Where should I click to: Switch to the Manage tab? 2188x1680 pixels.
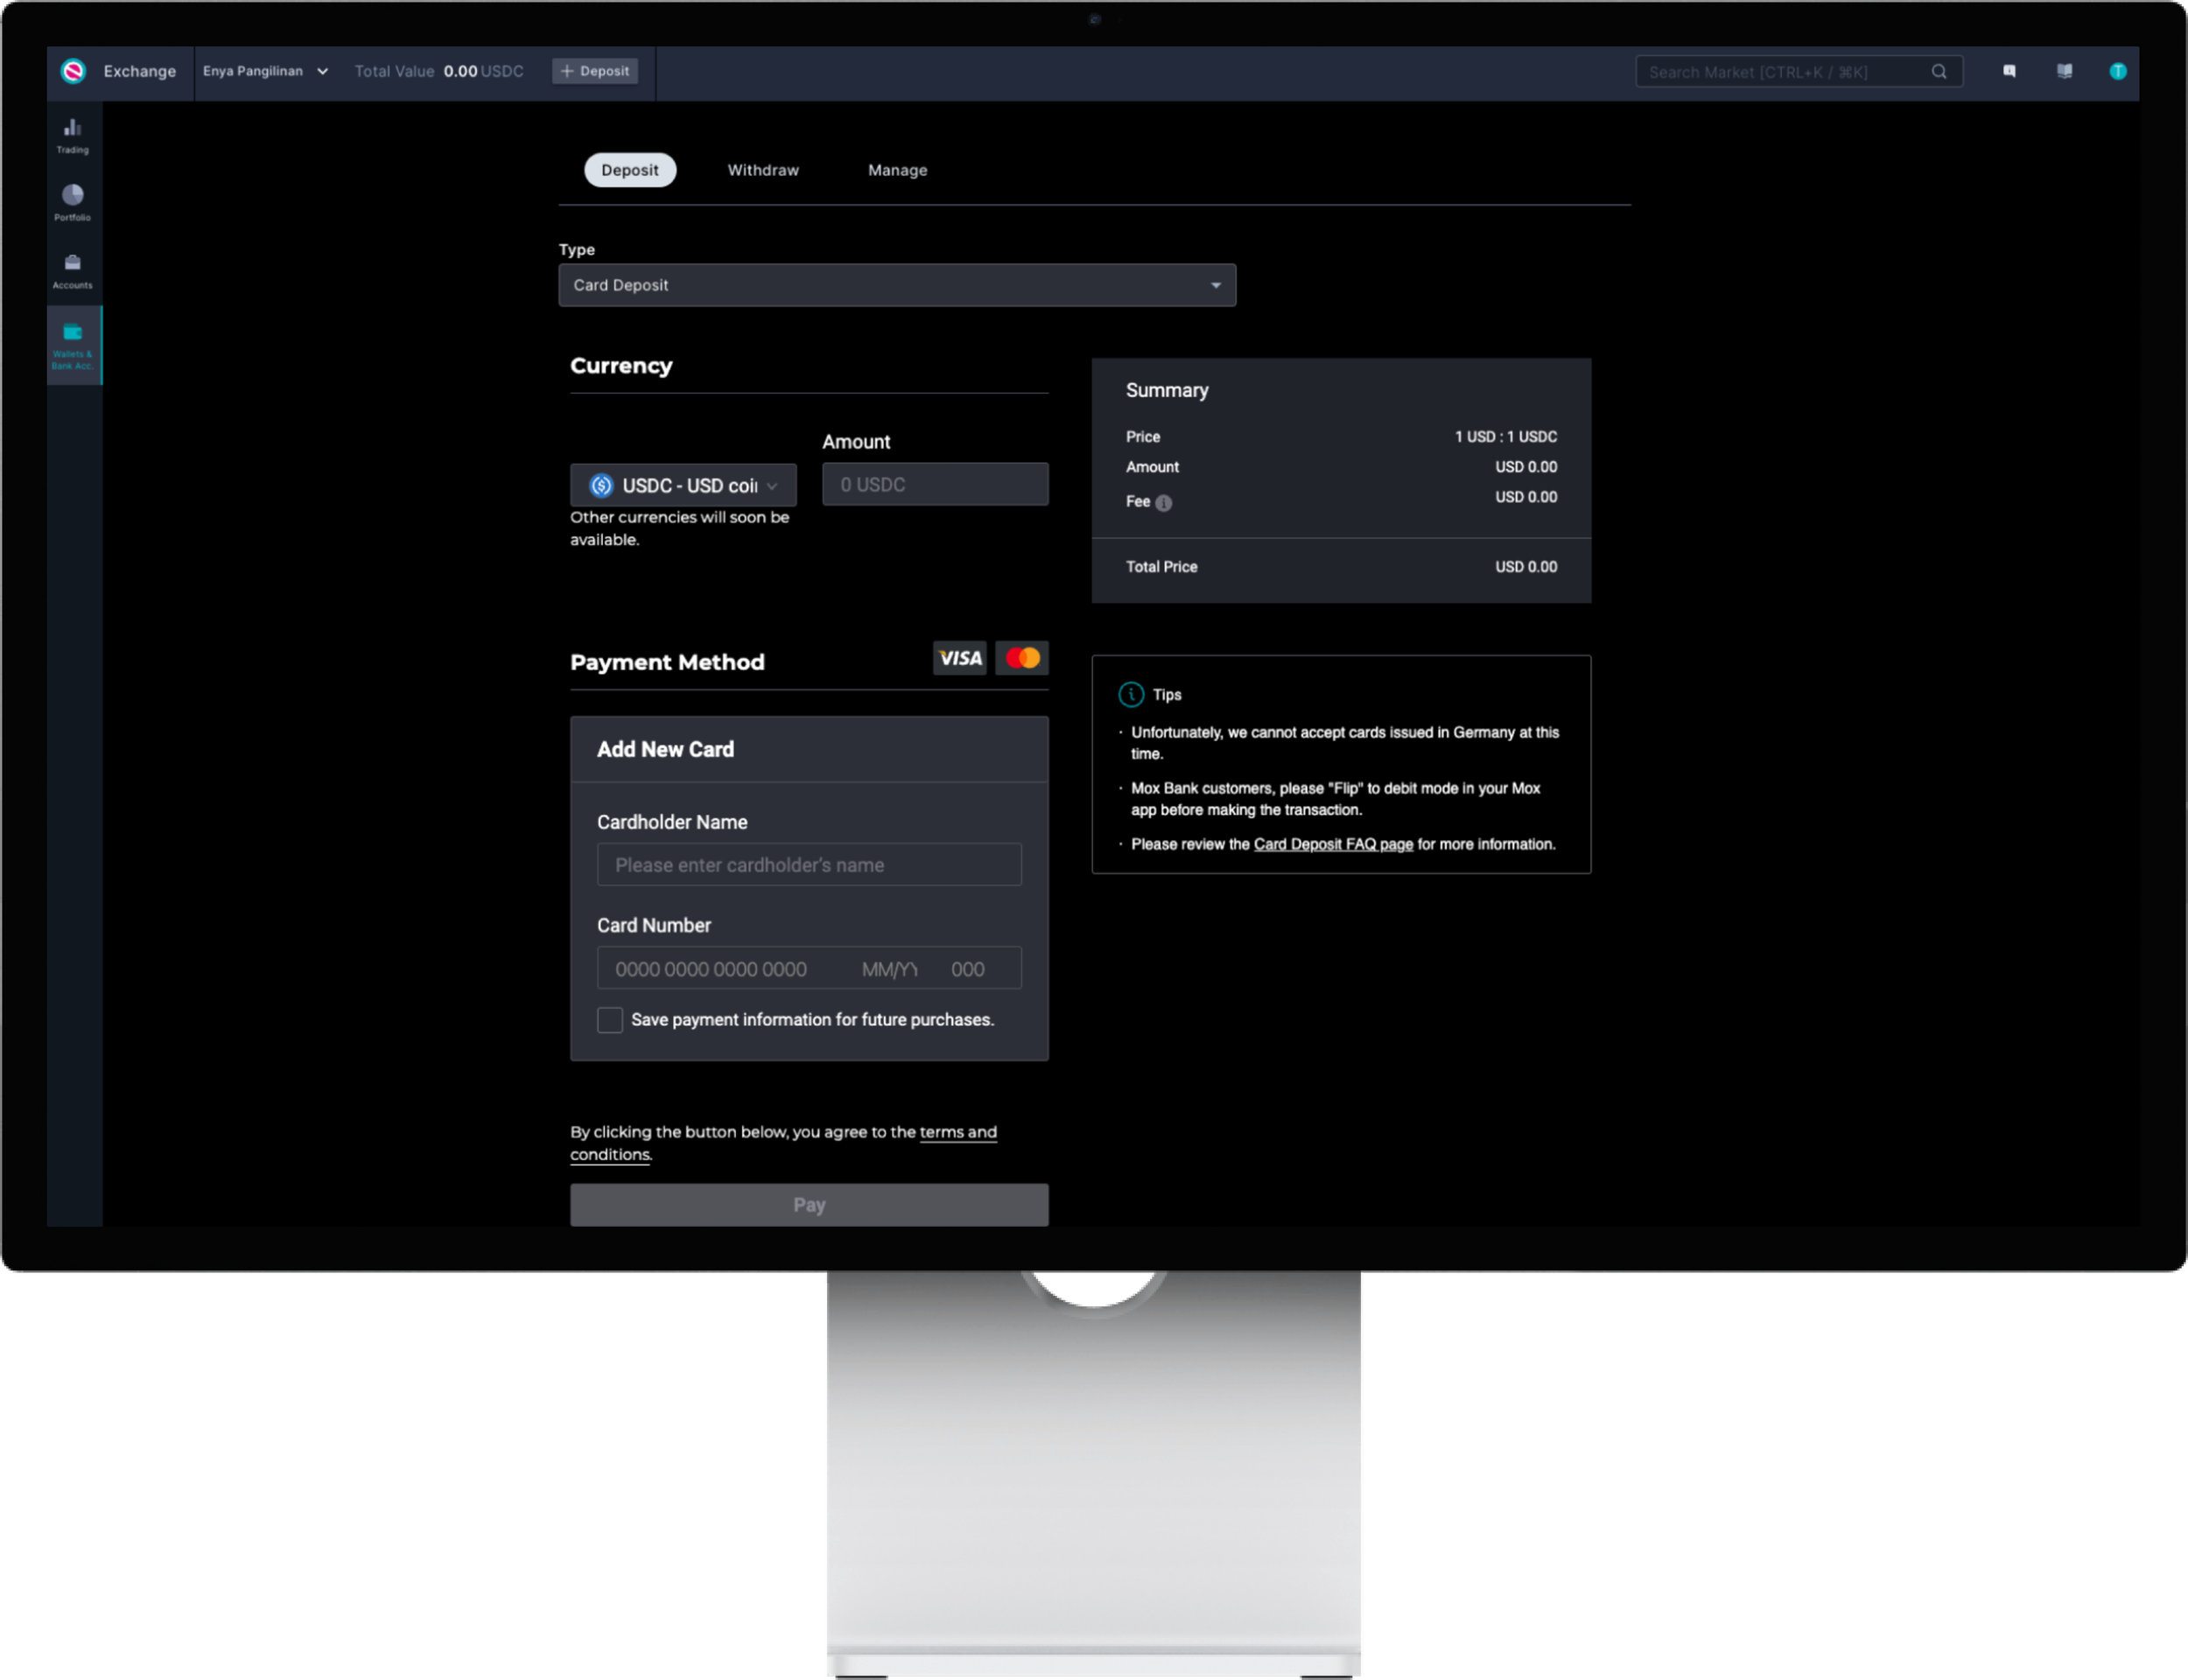pyautogui.click(x=896, y=170)
